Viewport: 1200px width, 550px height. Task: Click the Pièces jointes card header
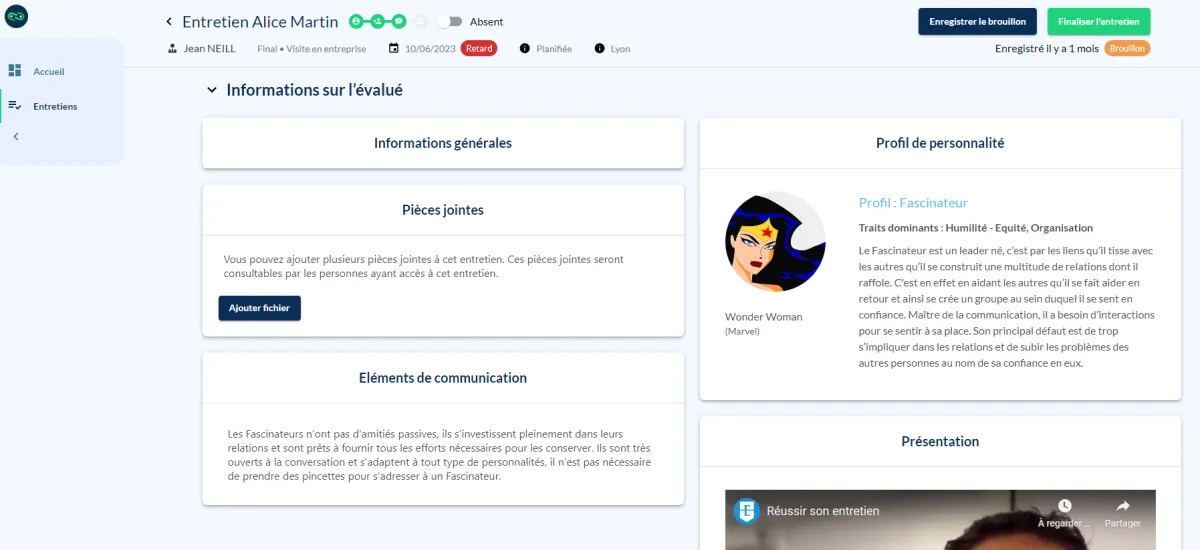pos(443,210)
